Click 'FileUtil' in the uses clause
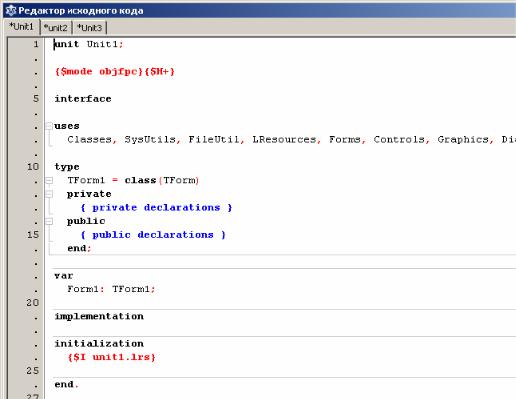Screen dimensions: 516x399 tap(214, 139)
